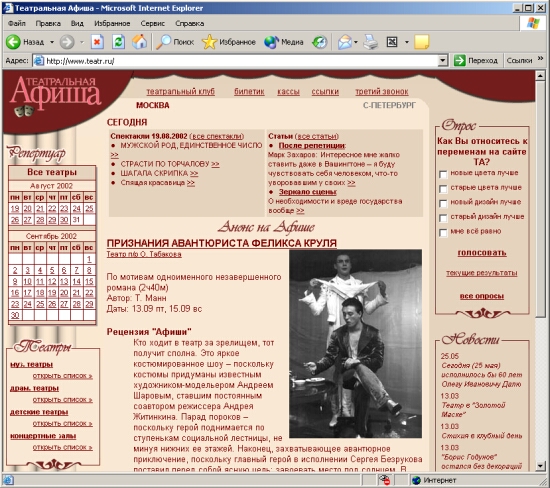Click the page icon in address bar

39,61
